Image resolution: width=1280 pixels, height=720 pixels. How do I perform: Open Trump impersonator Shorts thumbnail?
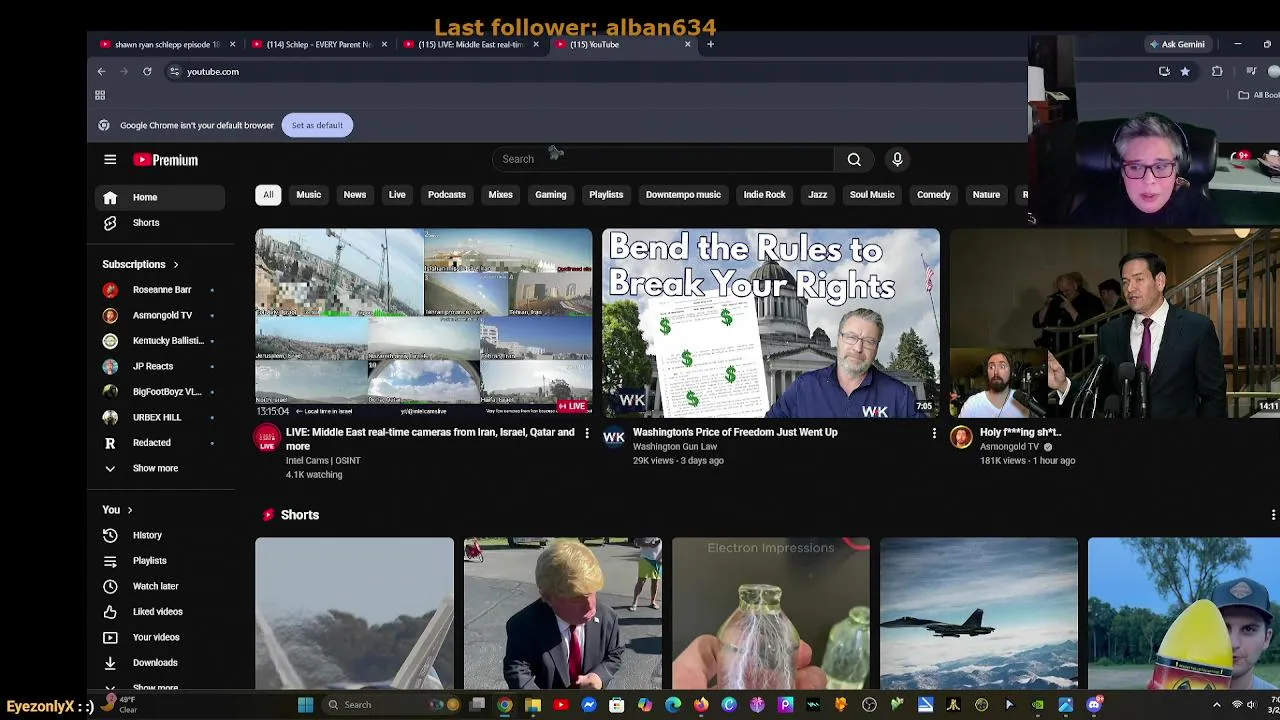[x=562, y=613]
